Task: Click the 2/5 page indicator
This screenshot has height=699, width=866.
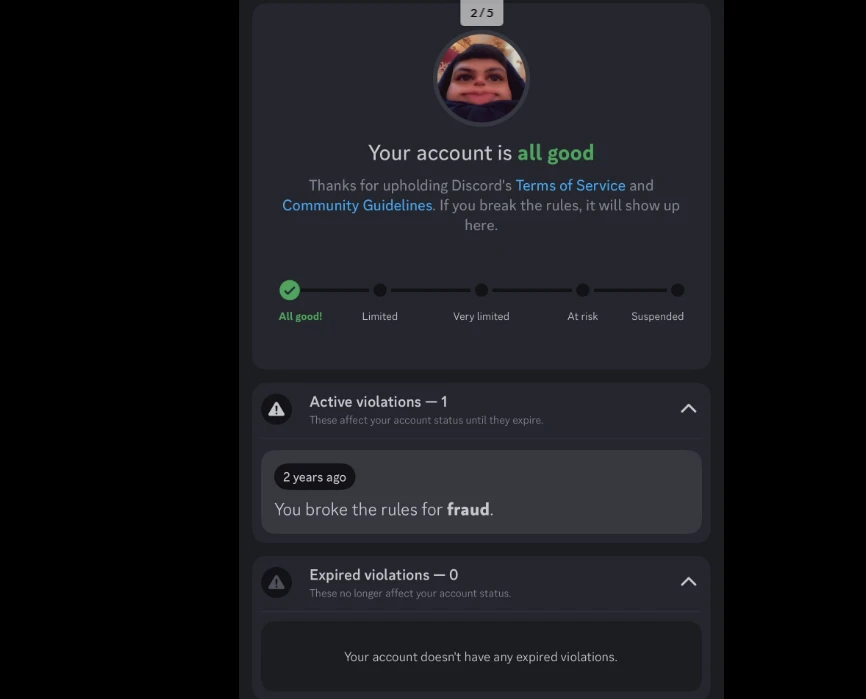Action: (482, 13)
